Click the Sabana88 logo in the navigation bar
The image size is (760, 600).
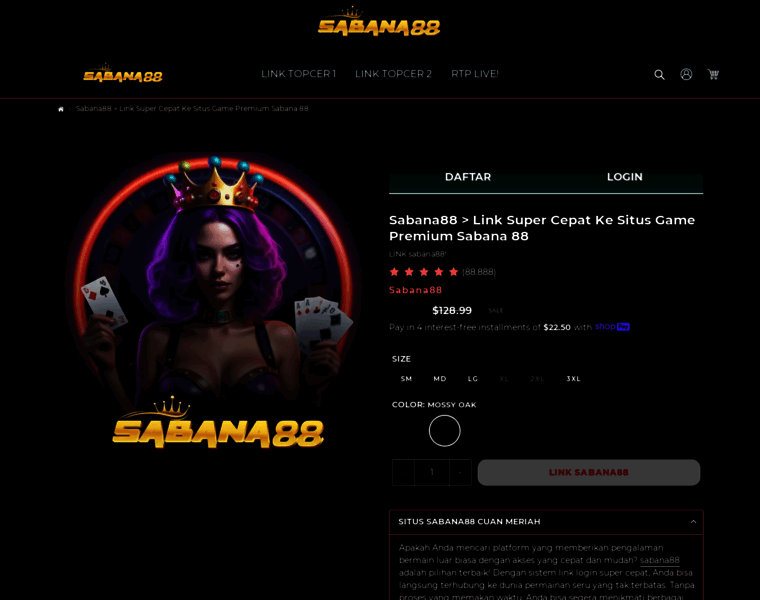123,73
